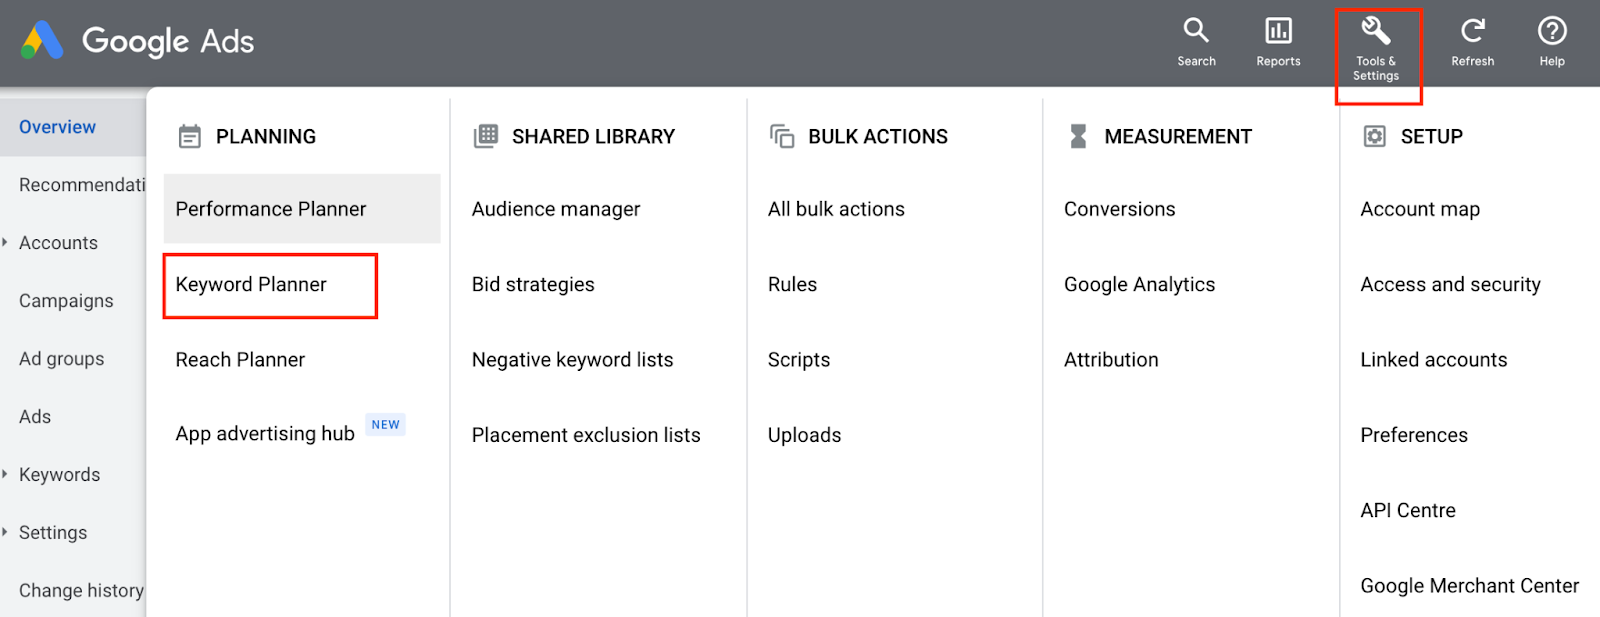Select Overview in the sidebar
The width and height of the screenshot is (1600, 617).
pos(73,127)
